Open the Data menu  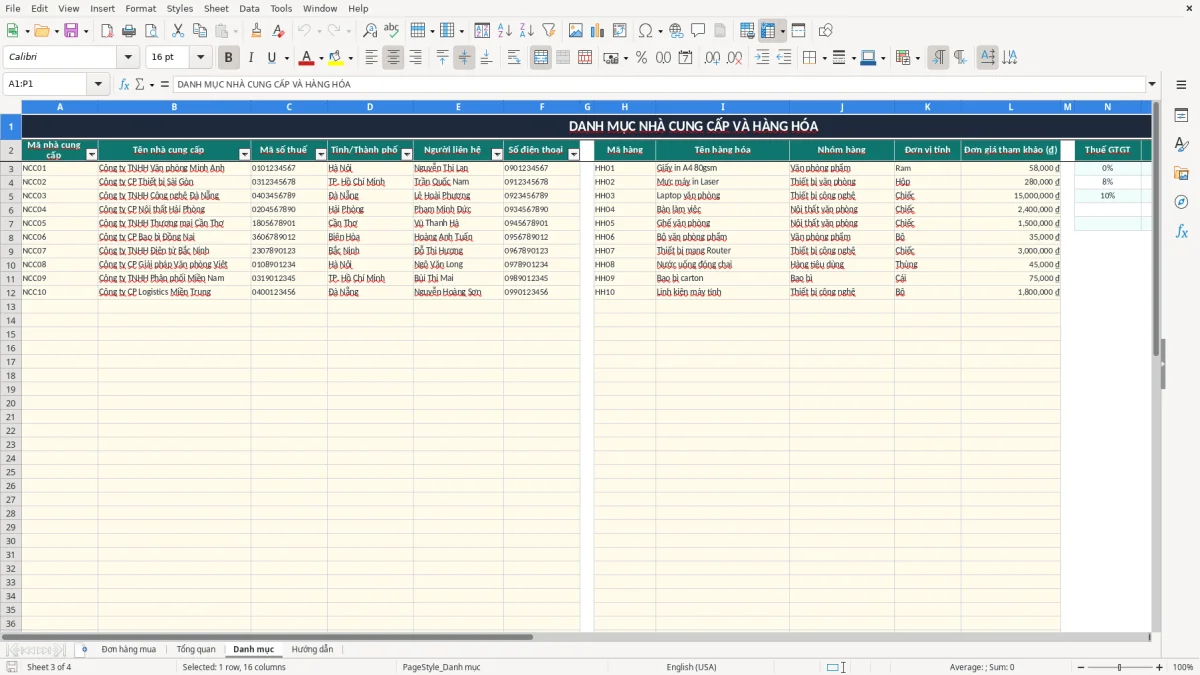[249, 8]
